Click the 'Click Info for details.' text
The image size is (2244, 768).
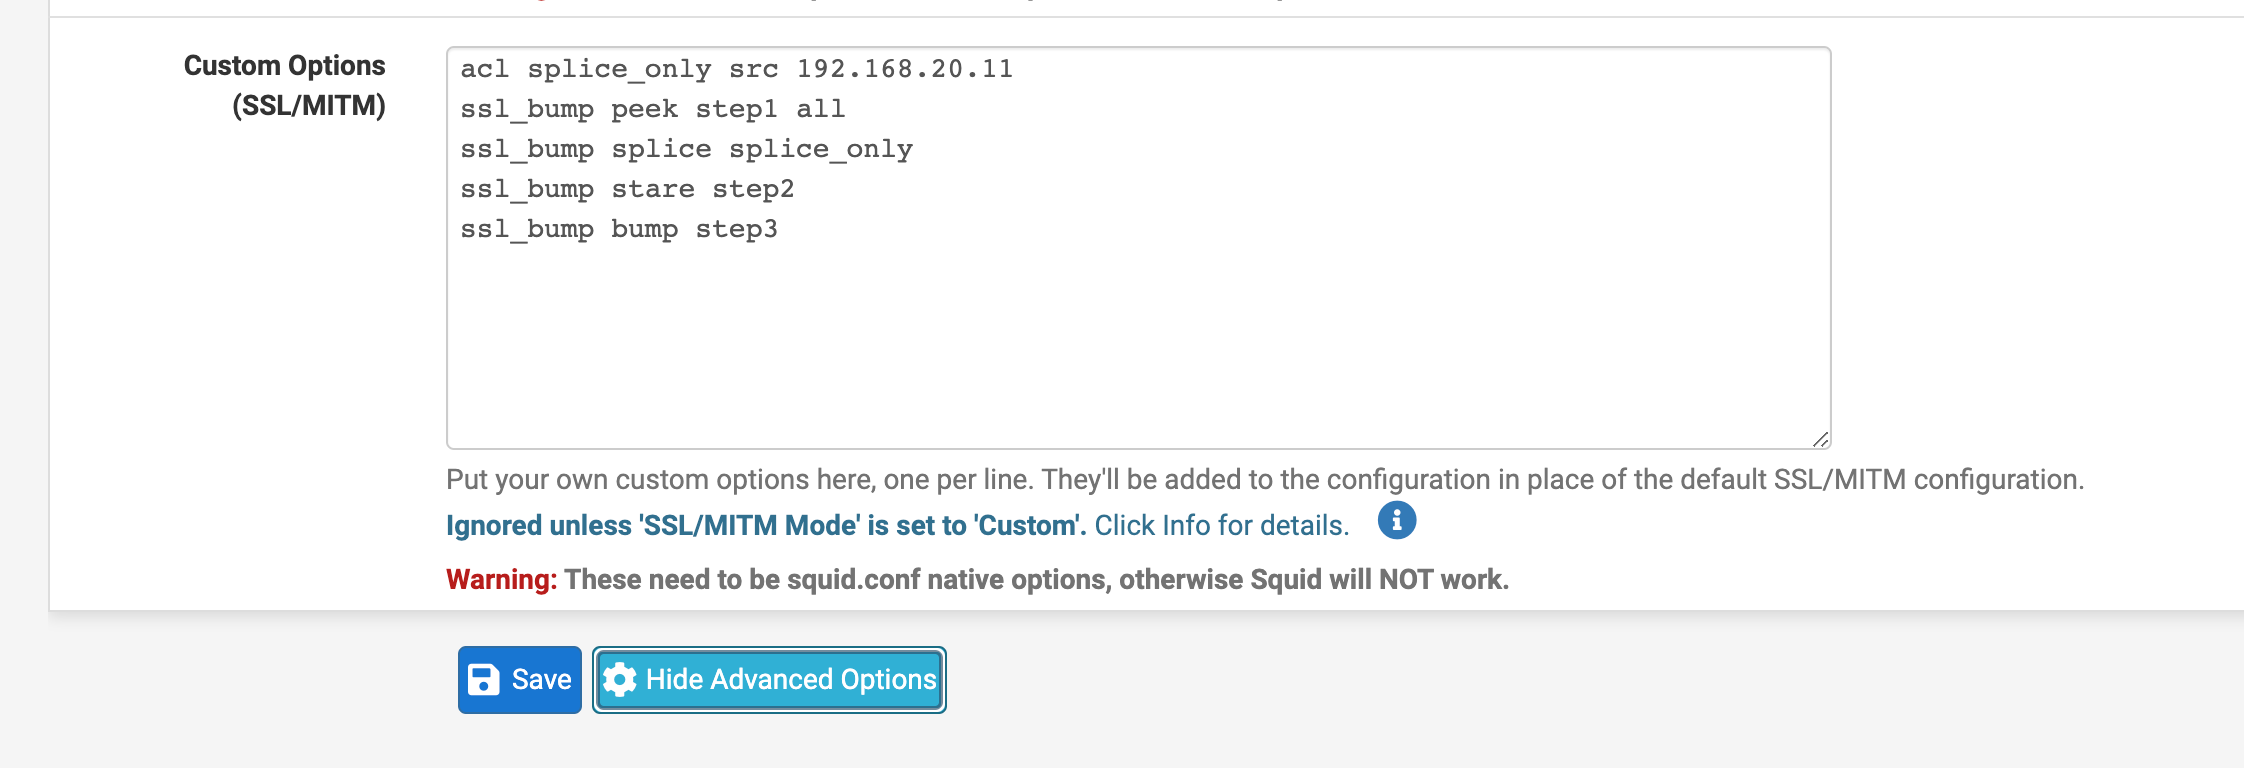1222,525
